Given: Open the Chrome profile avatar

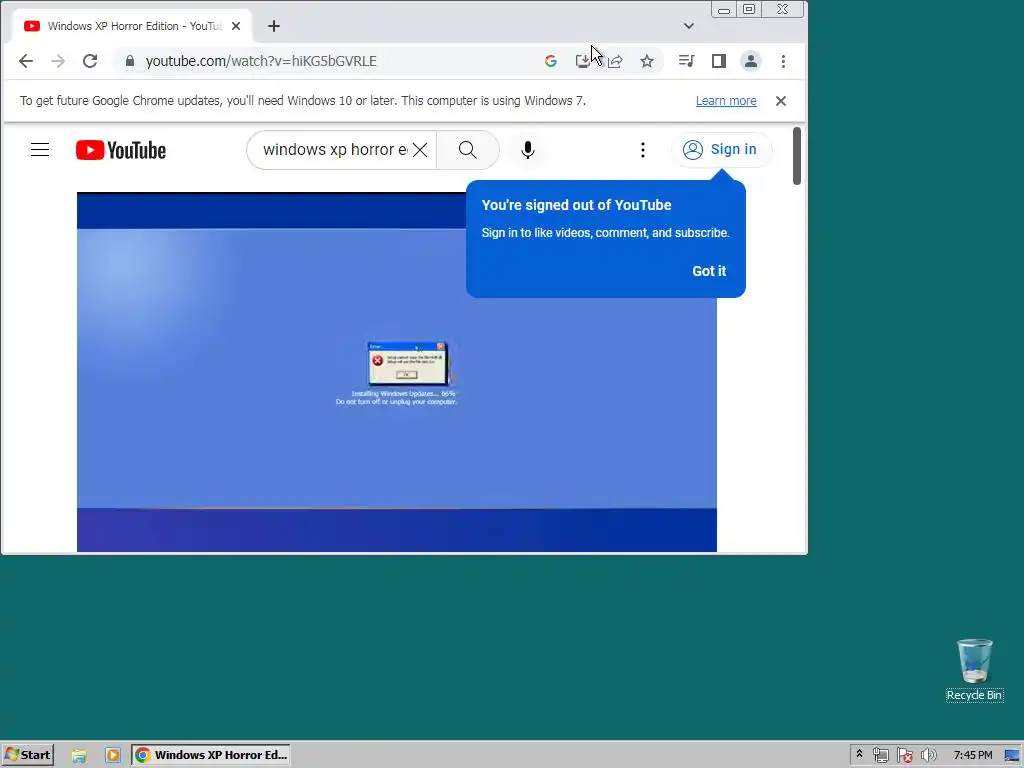Looking at the screenshot, I should (x=751, y=61).
